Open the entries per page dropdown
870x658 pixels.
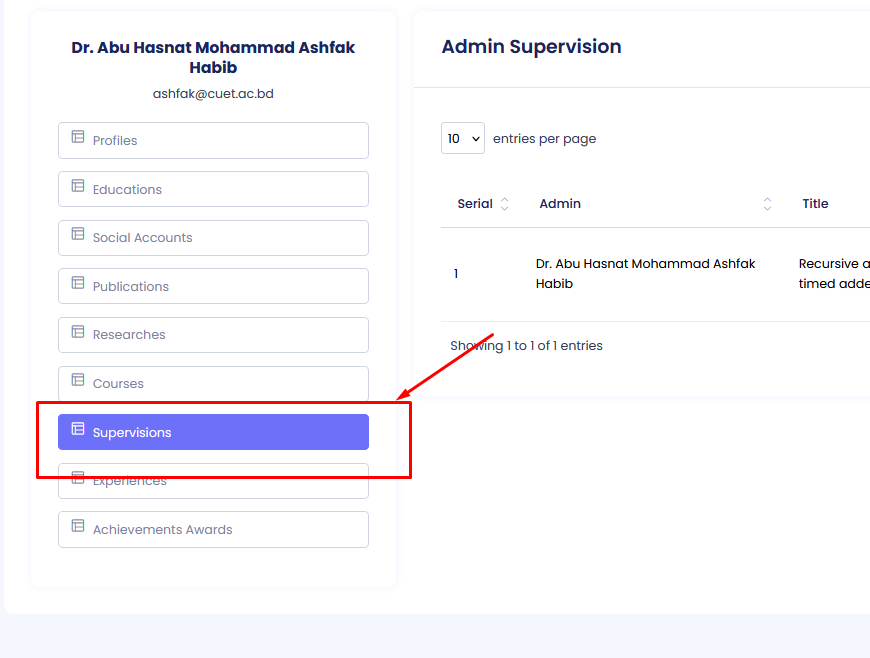(463, 138)
